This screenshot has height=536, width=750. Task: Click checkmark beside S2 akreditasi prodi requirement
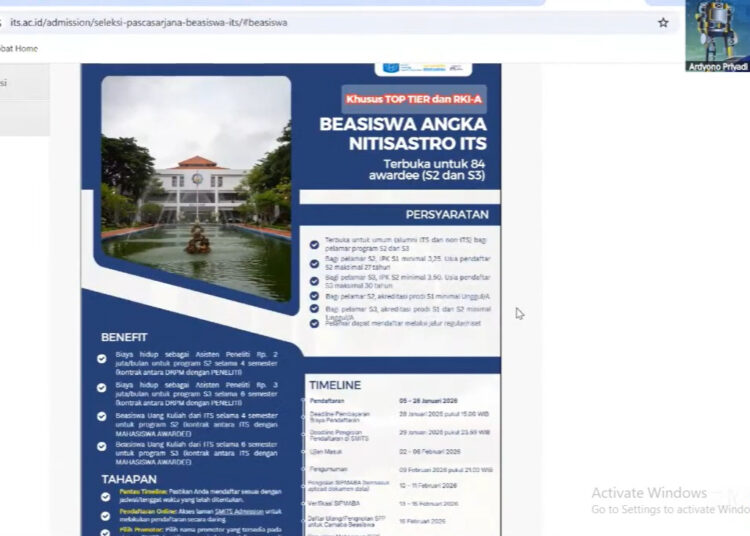[x=314, y=296]
